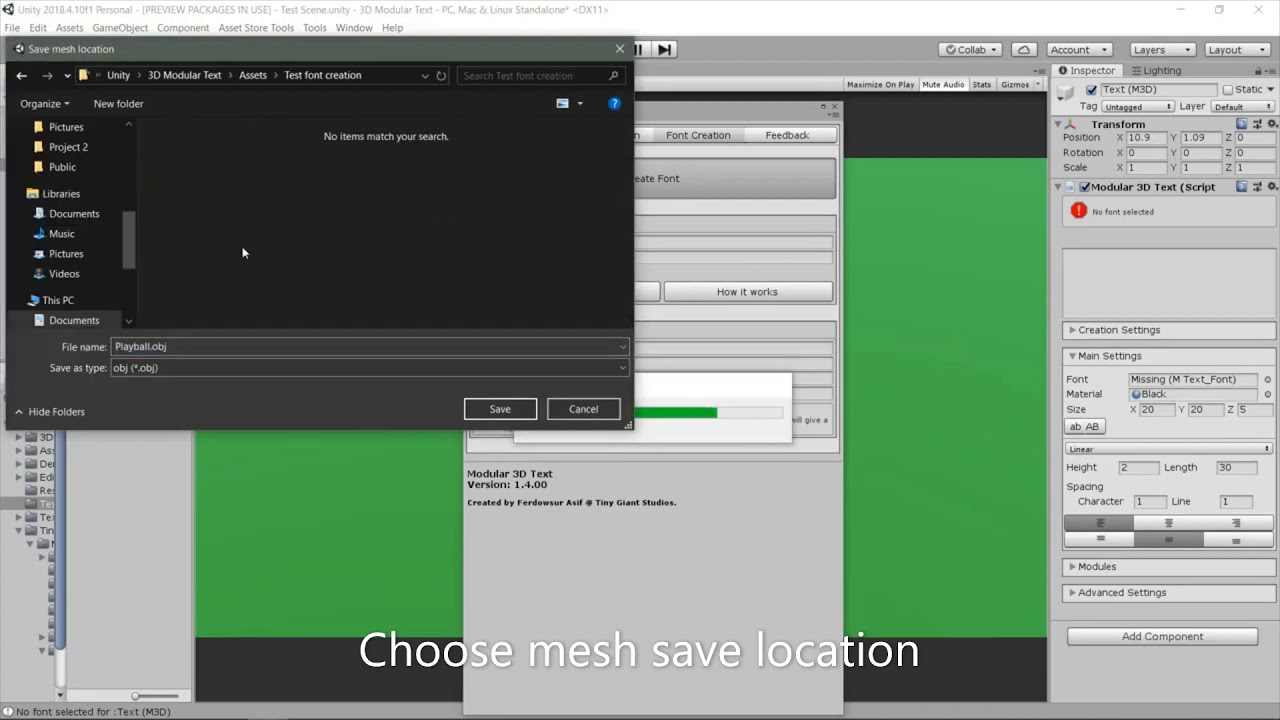Open the Transform preset settings icon

1256,124
